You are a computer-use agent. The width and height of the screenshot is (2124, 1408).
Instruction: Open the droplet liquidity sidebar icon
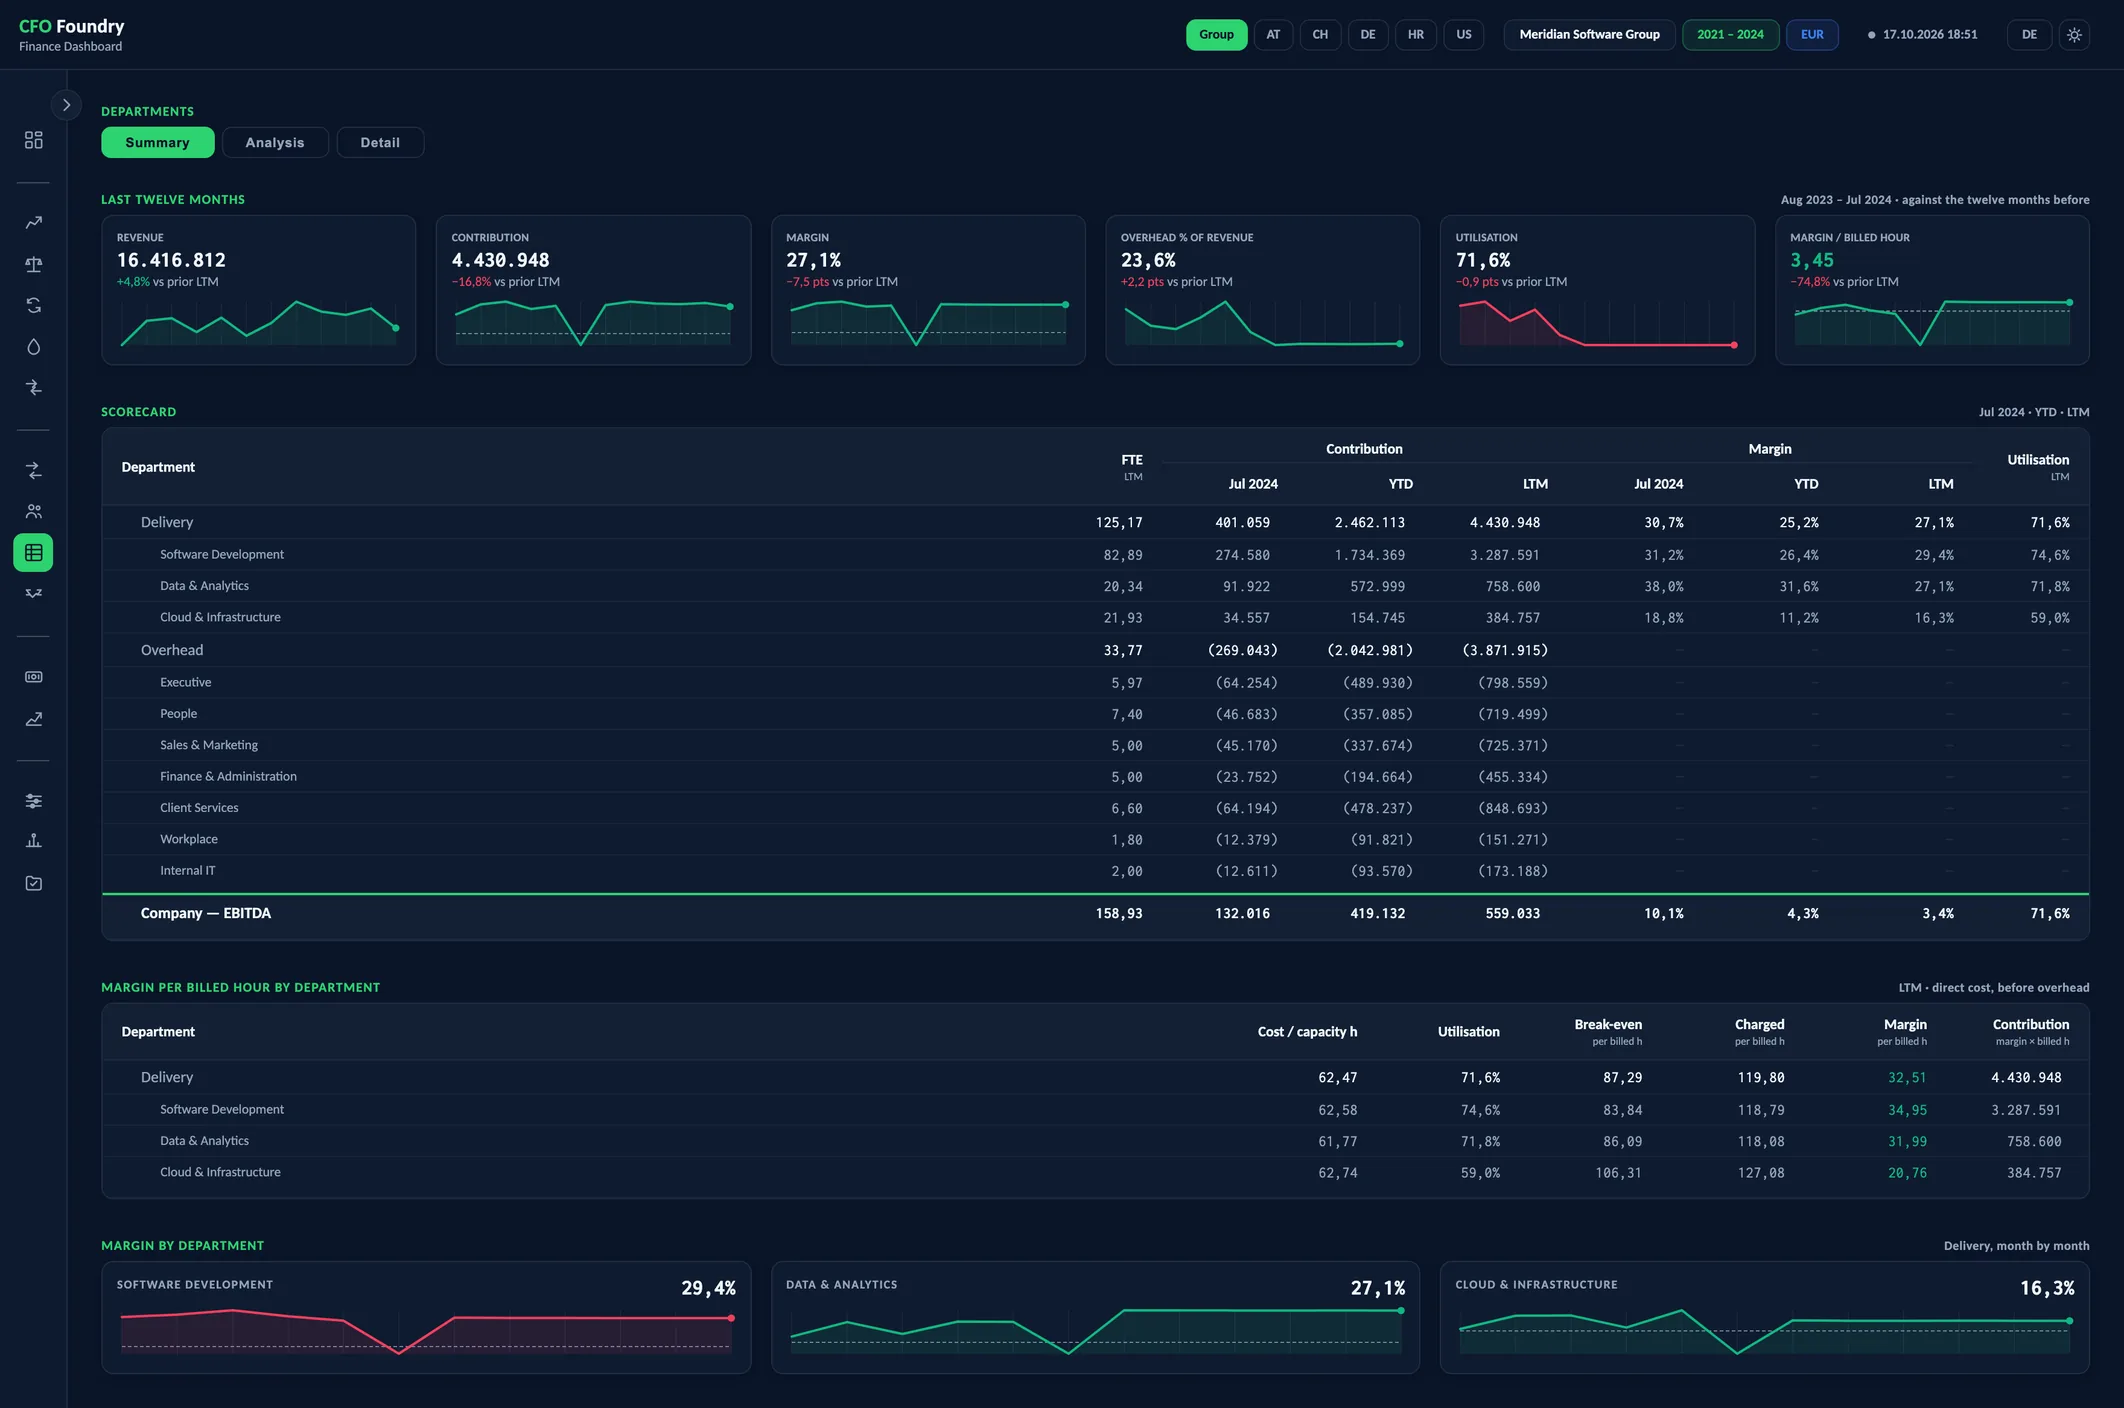pyautogui.click(x=33, y=347)
